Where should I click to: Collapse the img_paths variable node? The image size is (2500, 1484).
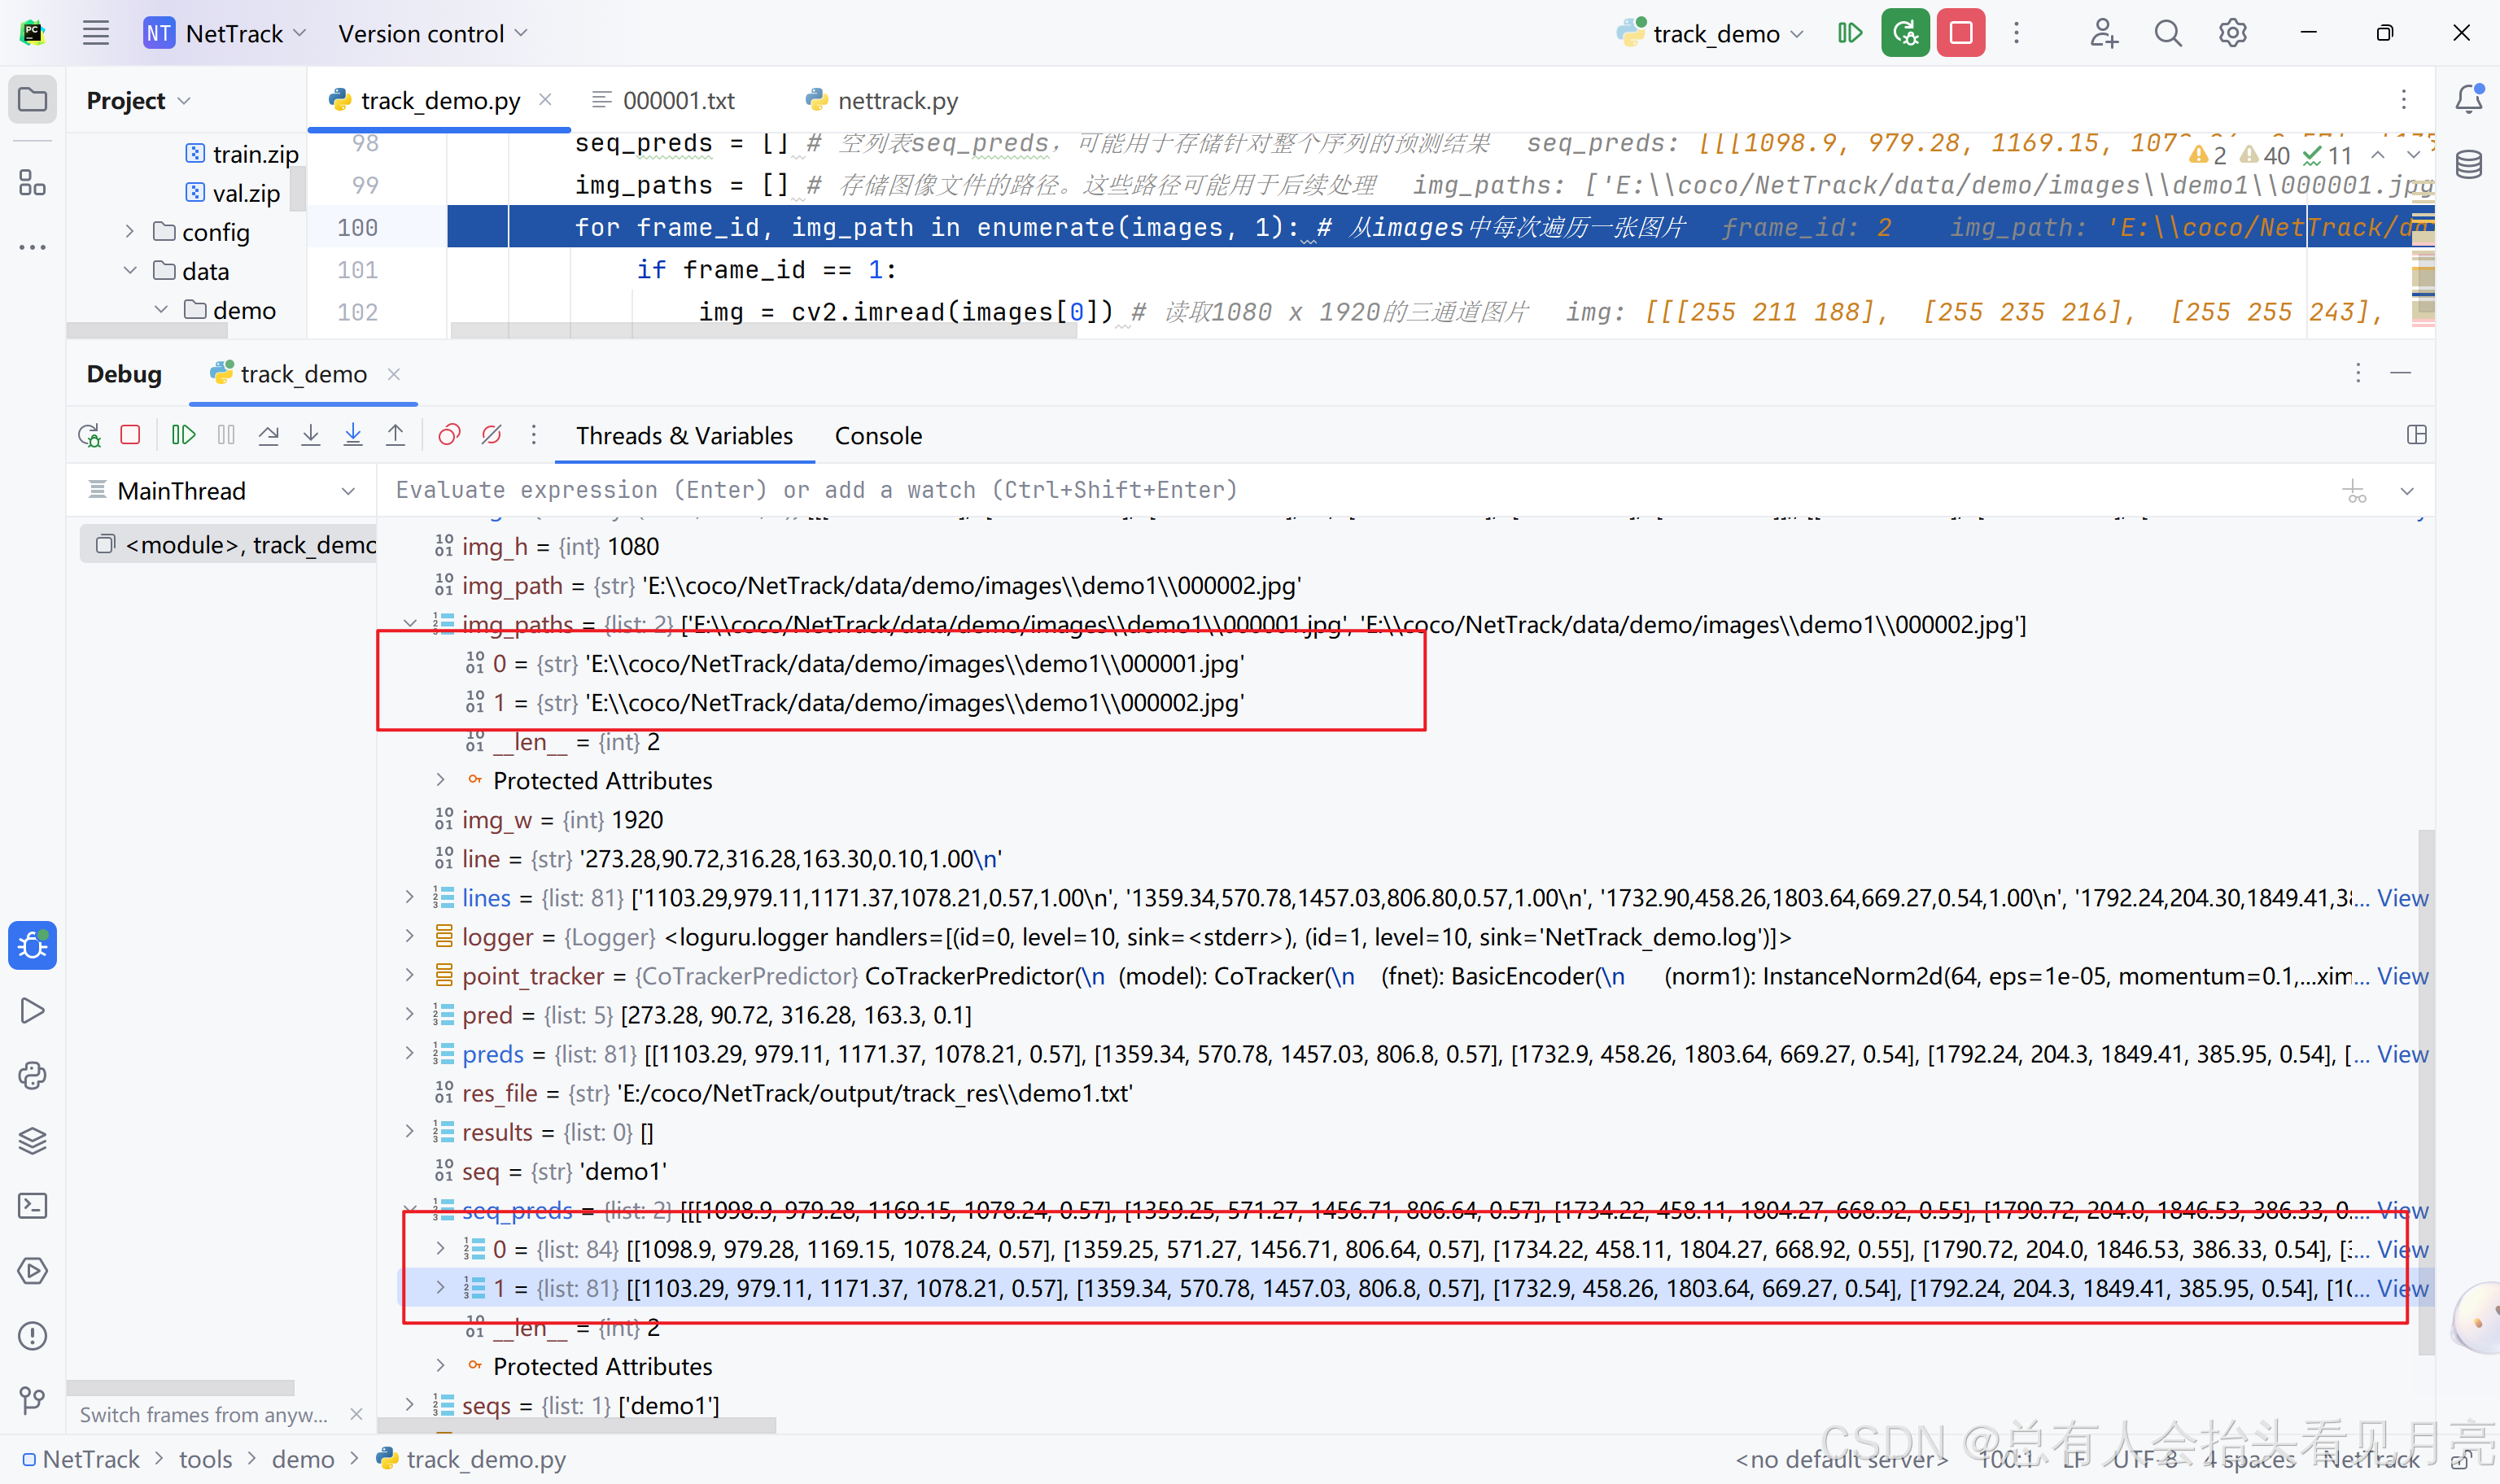tap(411, 623)
